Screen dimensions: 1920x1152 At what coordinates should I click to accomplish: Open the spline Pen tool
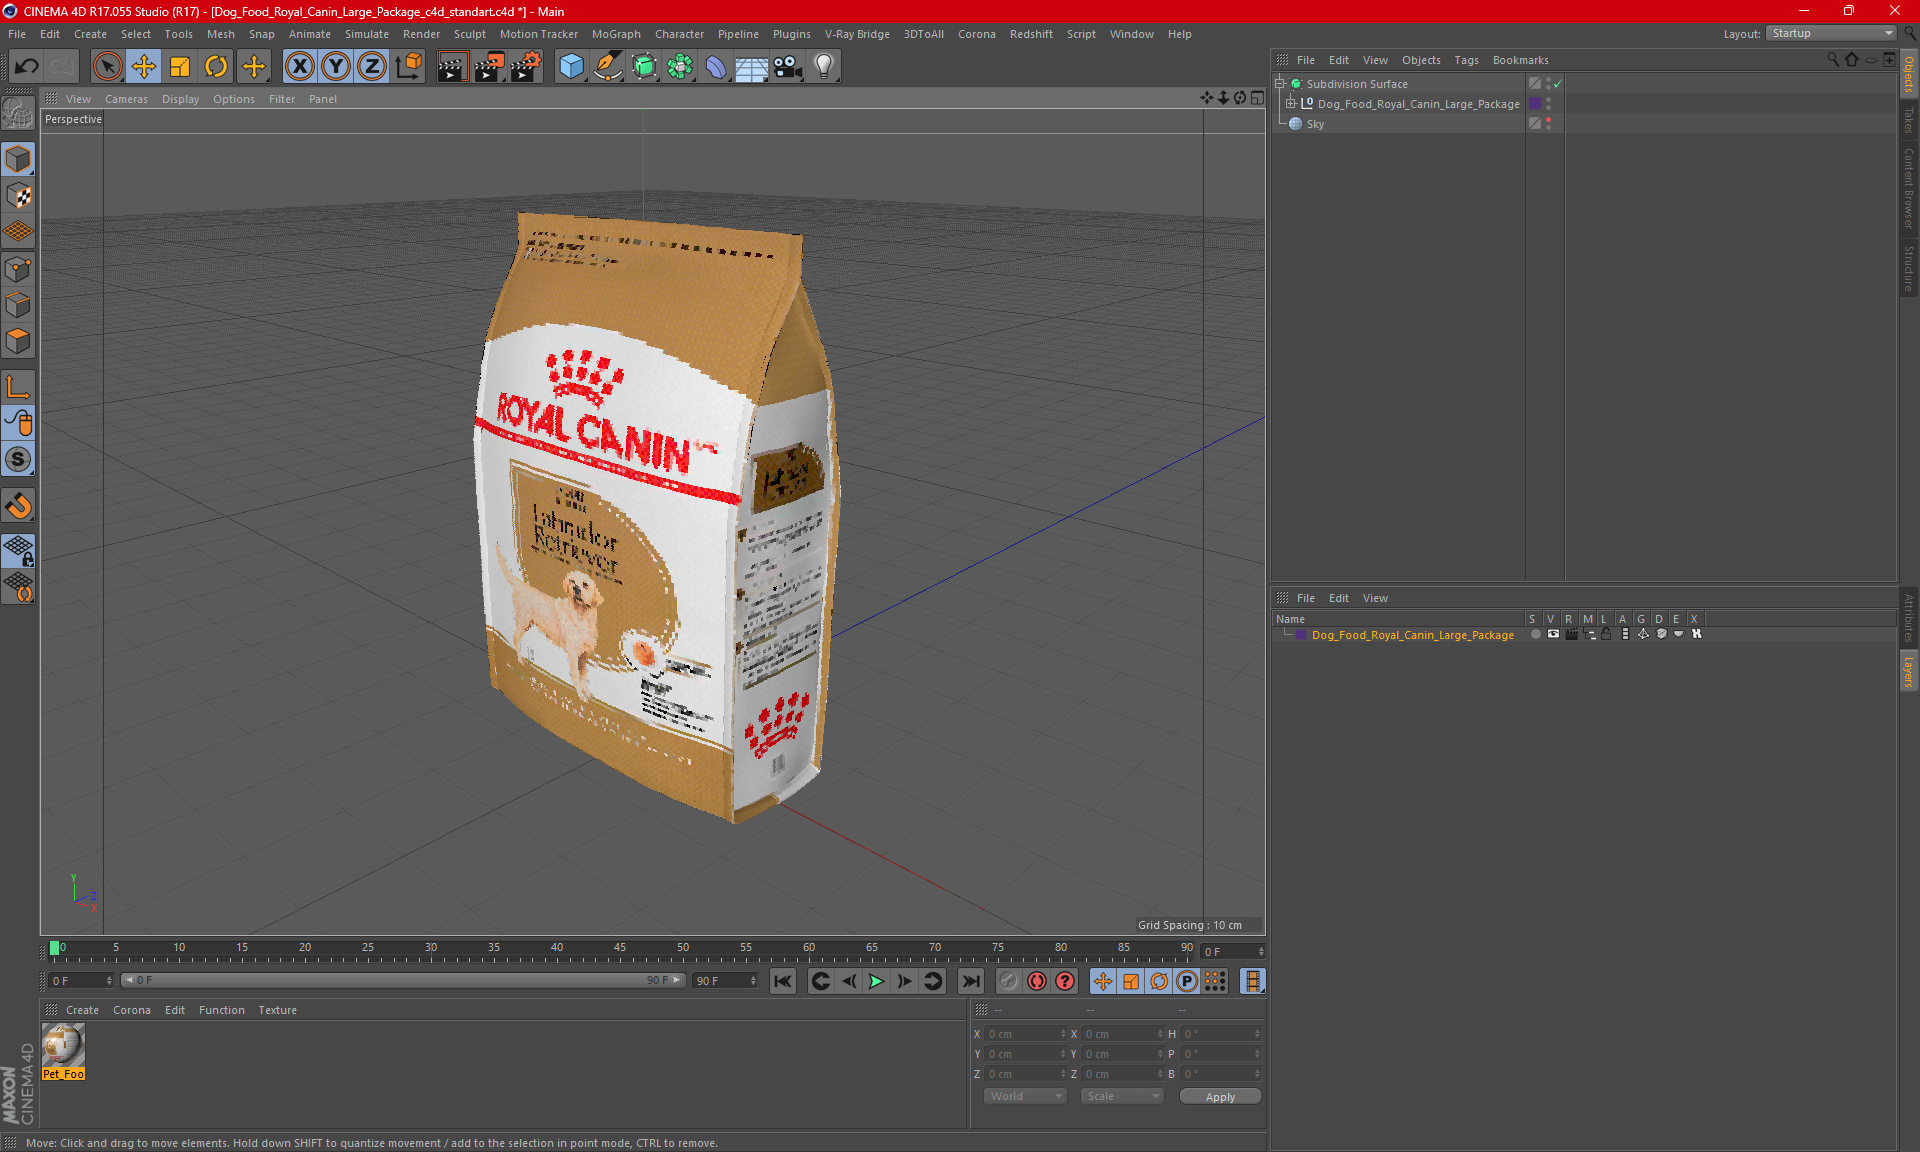608,67
